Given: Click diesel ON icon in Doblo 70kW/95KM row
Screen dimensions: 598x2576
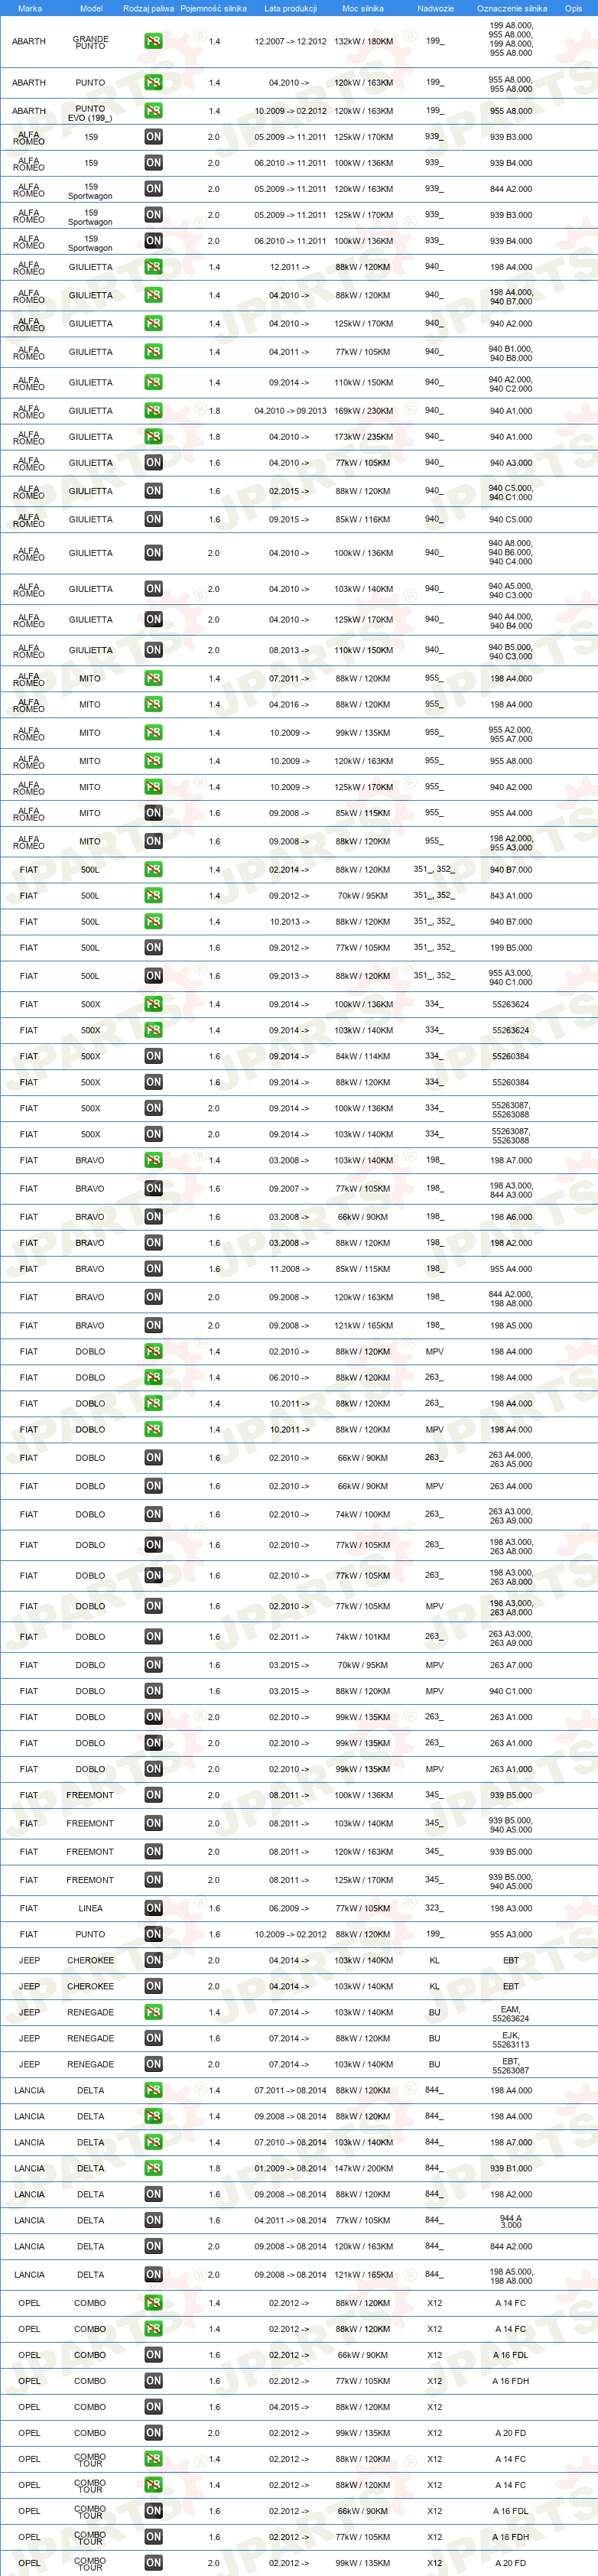Looking at the screenshot, I should 153,1665.
